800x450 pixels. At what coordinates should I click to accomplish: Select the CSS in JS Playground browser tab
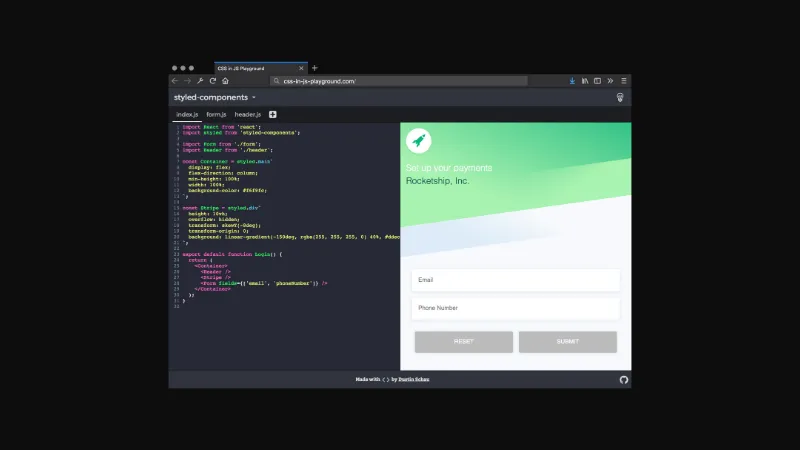[261, 68]
